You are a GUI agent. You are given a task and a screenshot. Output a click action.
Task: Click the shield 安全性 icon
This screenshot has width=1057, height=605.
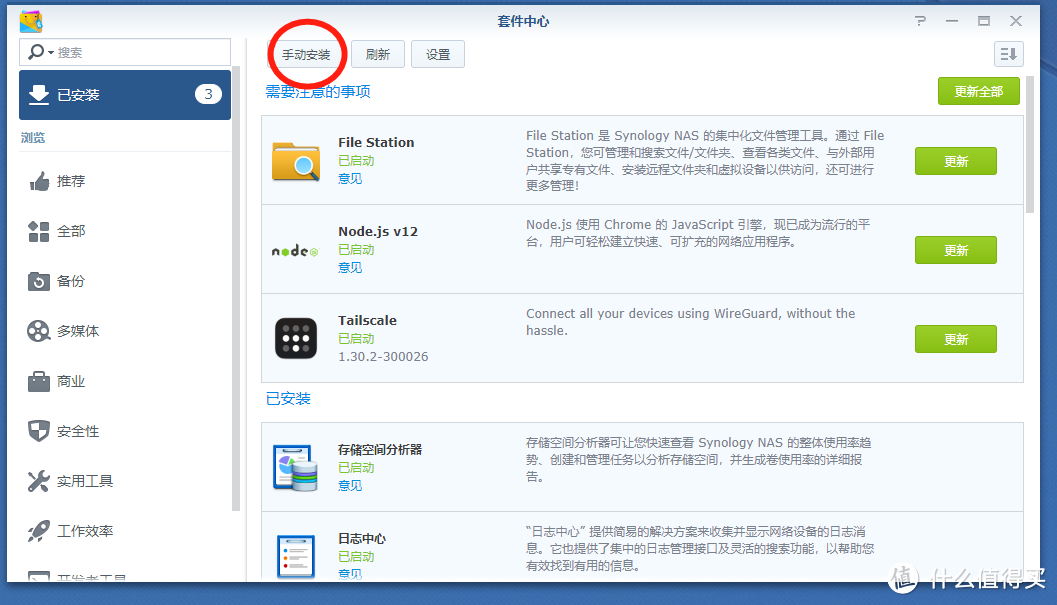[x=38, y=431]
